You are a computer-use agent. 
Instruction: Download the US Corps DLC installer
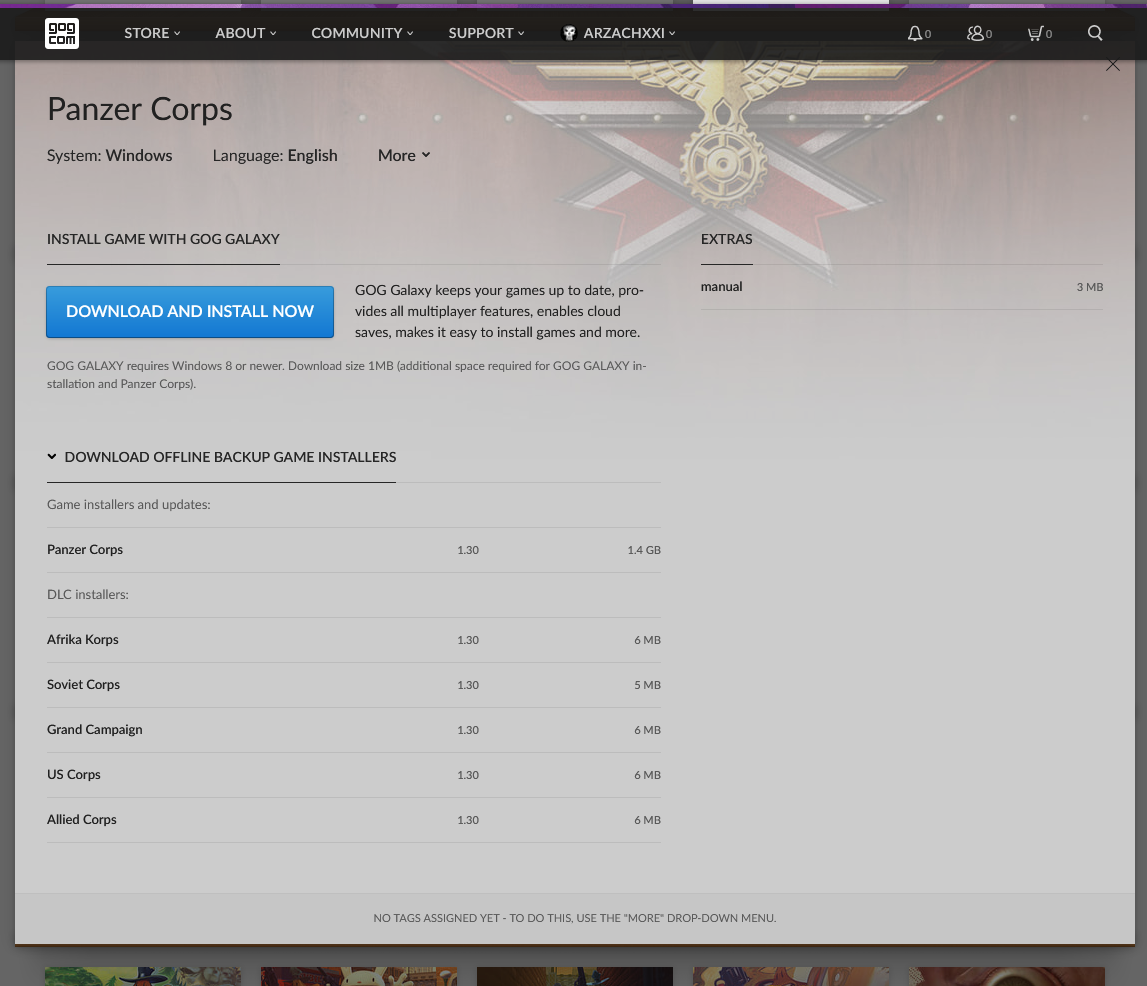click(353, 775)
